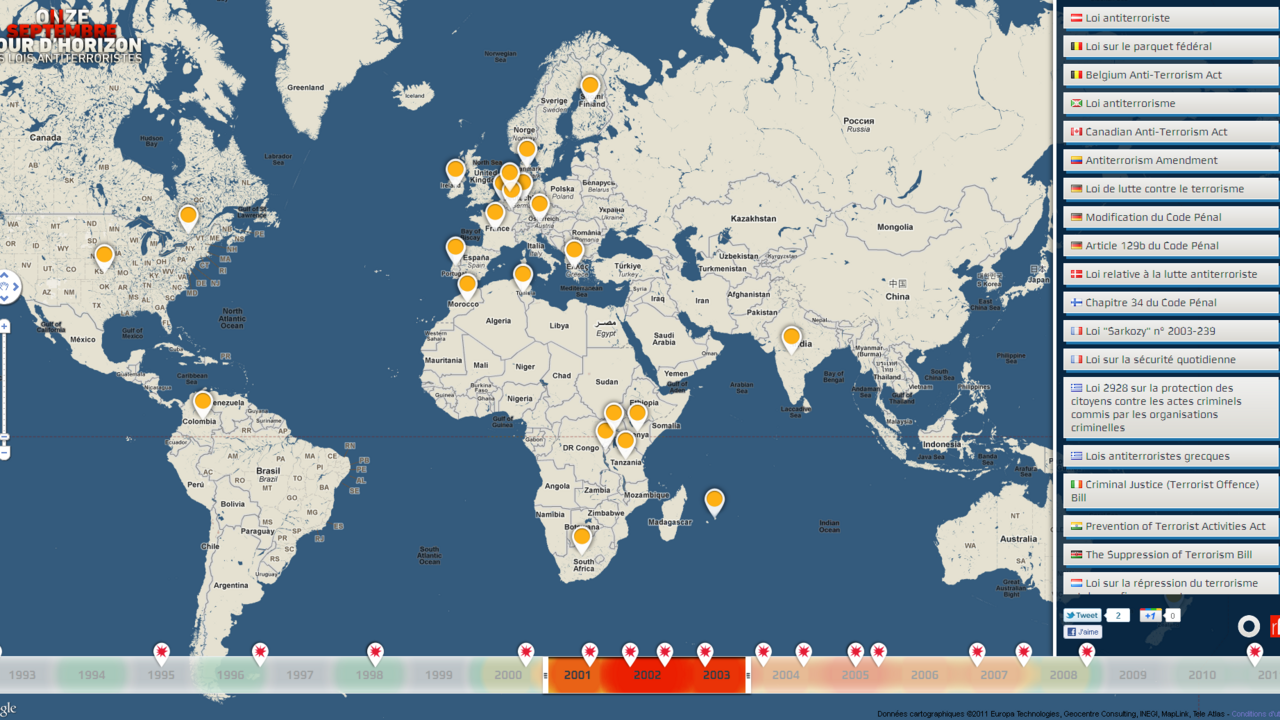
Task: Select the Canadian Anti-Terrorism Act entry
Action: coord(1169,131)
